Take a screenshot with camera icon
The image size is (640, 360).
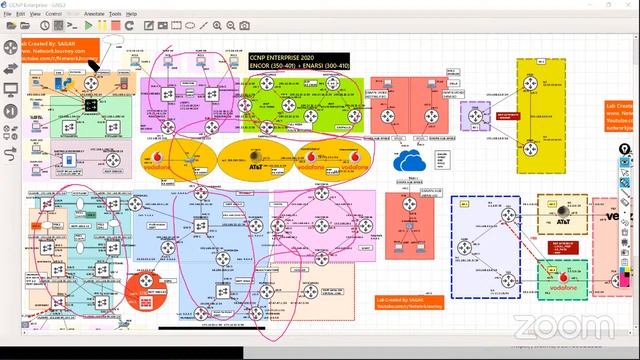coord(244,26)
